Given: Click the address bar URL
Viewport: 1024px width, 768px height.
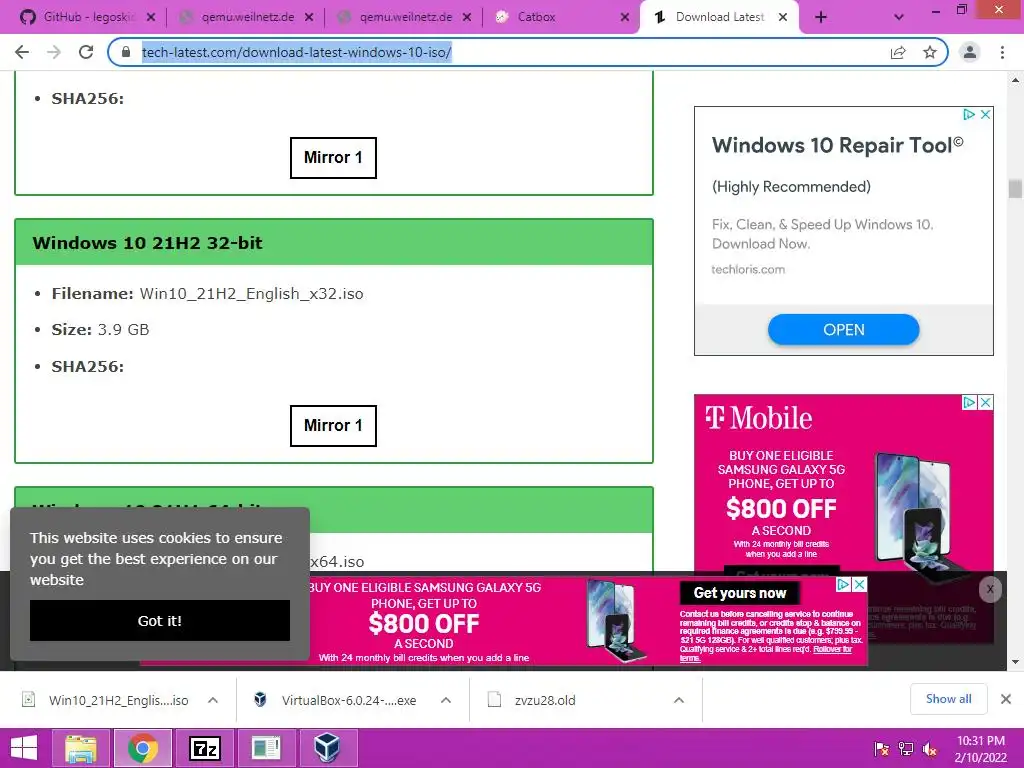Looking at the screenshot, I should (296, 52).
